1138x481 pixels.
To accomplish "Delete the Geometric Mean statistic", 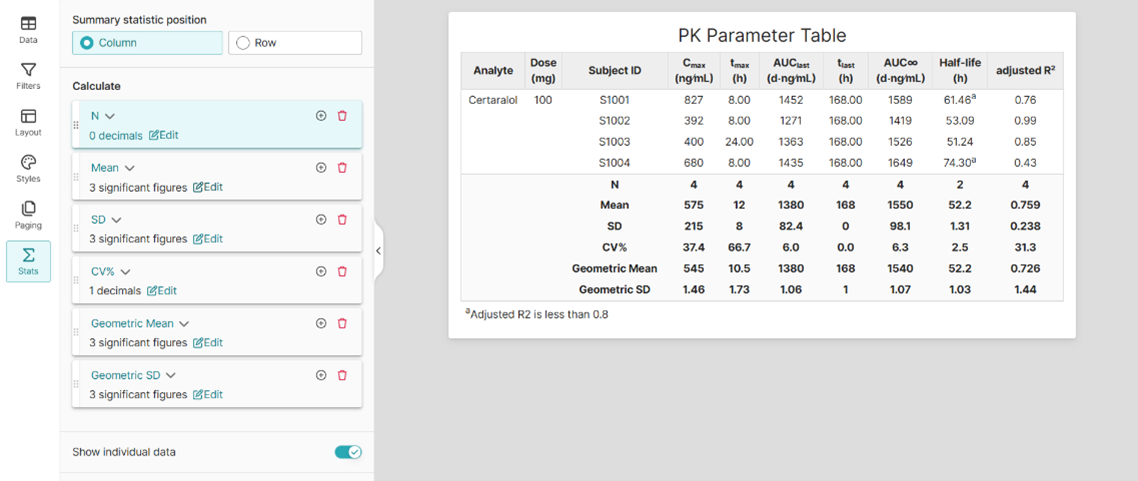I will (x=343, y=324).
